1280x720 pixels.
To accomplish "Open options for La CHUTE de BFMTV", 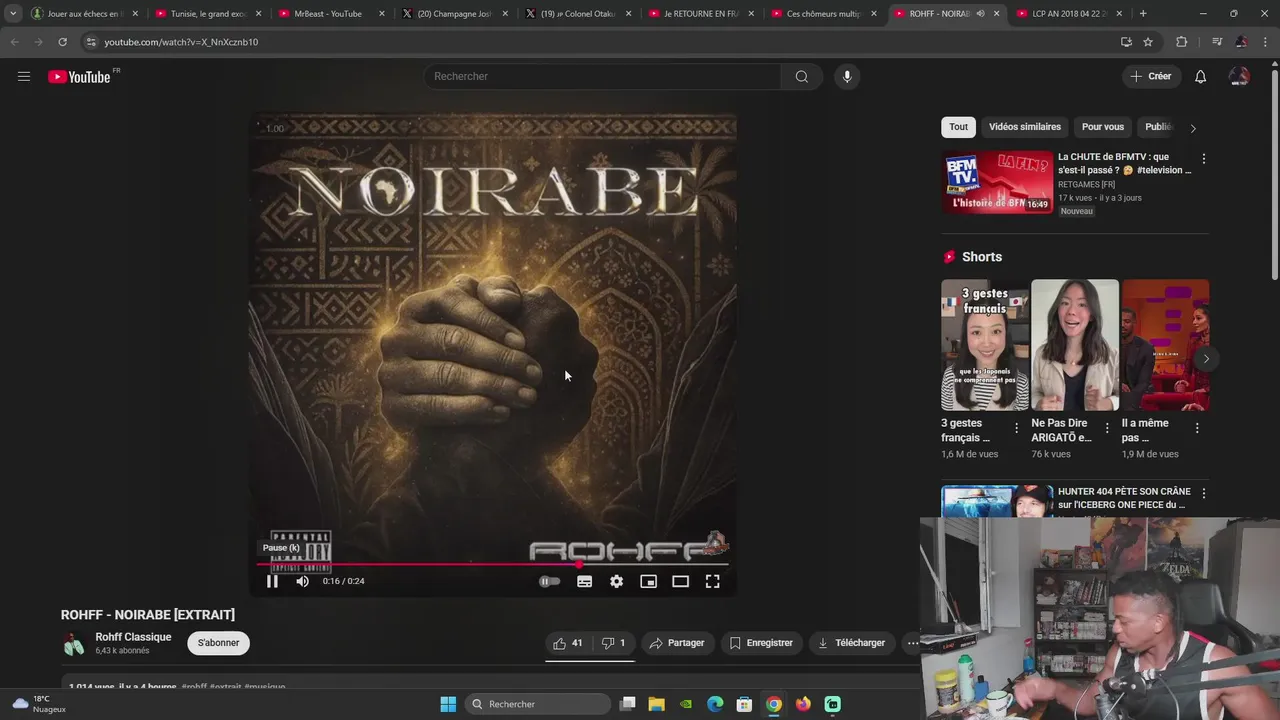I will pyautogui.click(x=1203, y=159).
